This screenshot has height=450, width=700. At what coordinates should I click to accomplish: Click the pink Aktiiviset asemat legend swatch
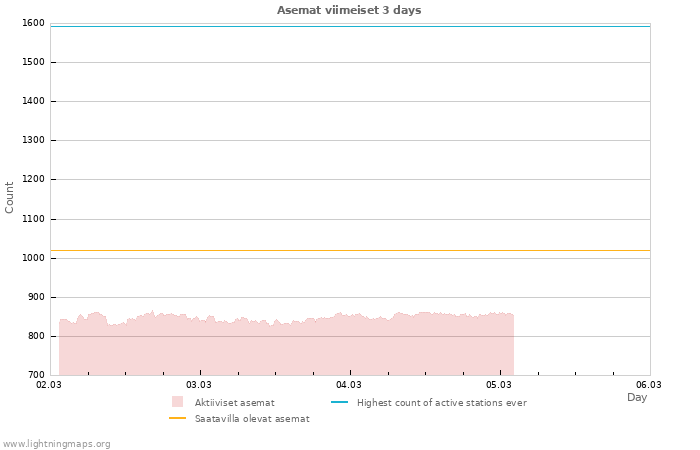click(x=177, y=402)
